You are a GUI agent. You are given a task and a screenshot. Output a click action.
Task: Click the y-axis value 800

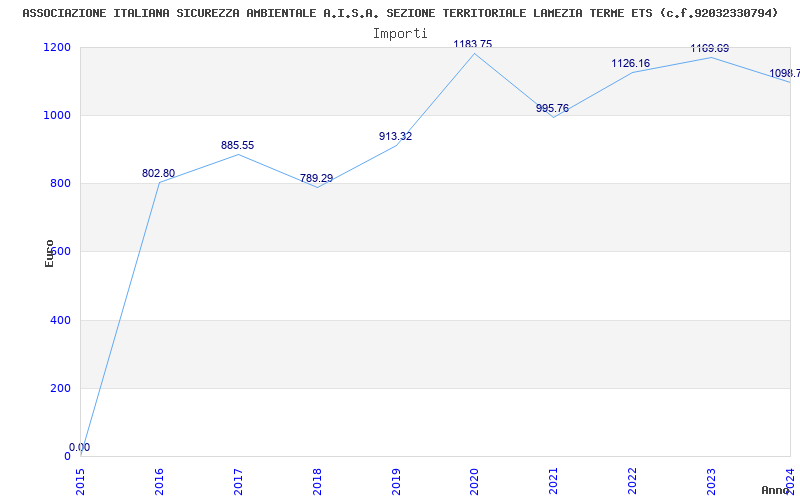(61, 184)
